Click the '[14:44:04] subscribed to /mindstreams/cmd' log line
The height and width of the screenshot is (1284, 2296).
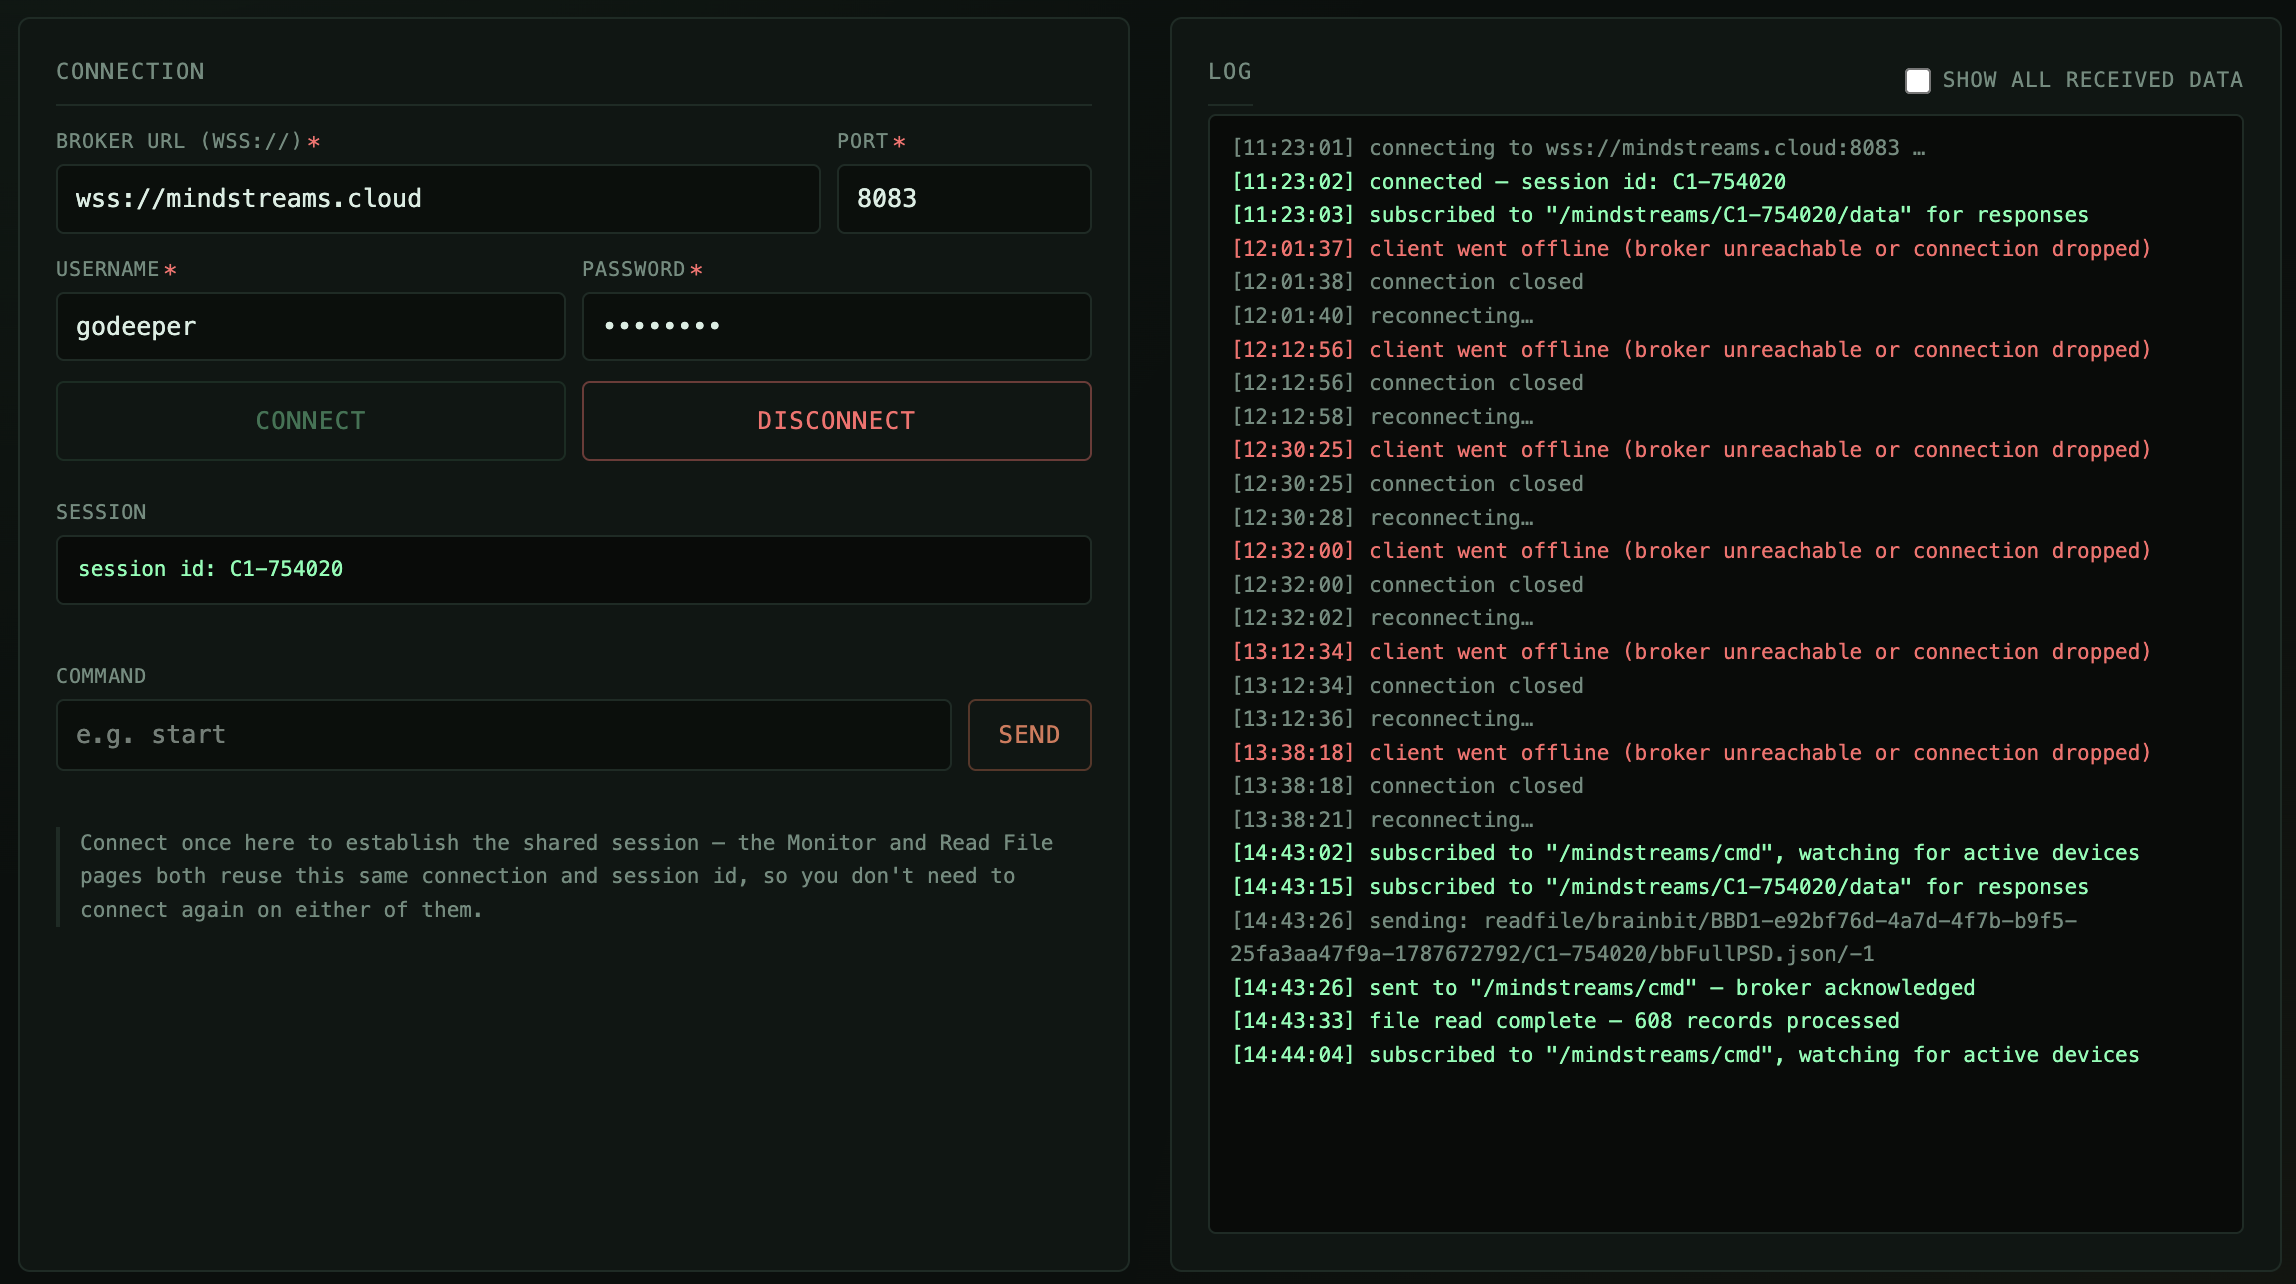(1685, 1055)
